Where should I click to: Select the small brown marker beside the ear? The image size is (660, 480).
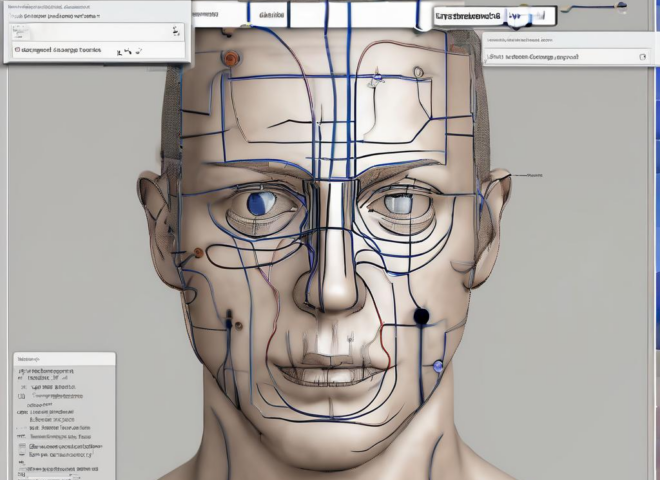coord(198,252)
